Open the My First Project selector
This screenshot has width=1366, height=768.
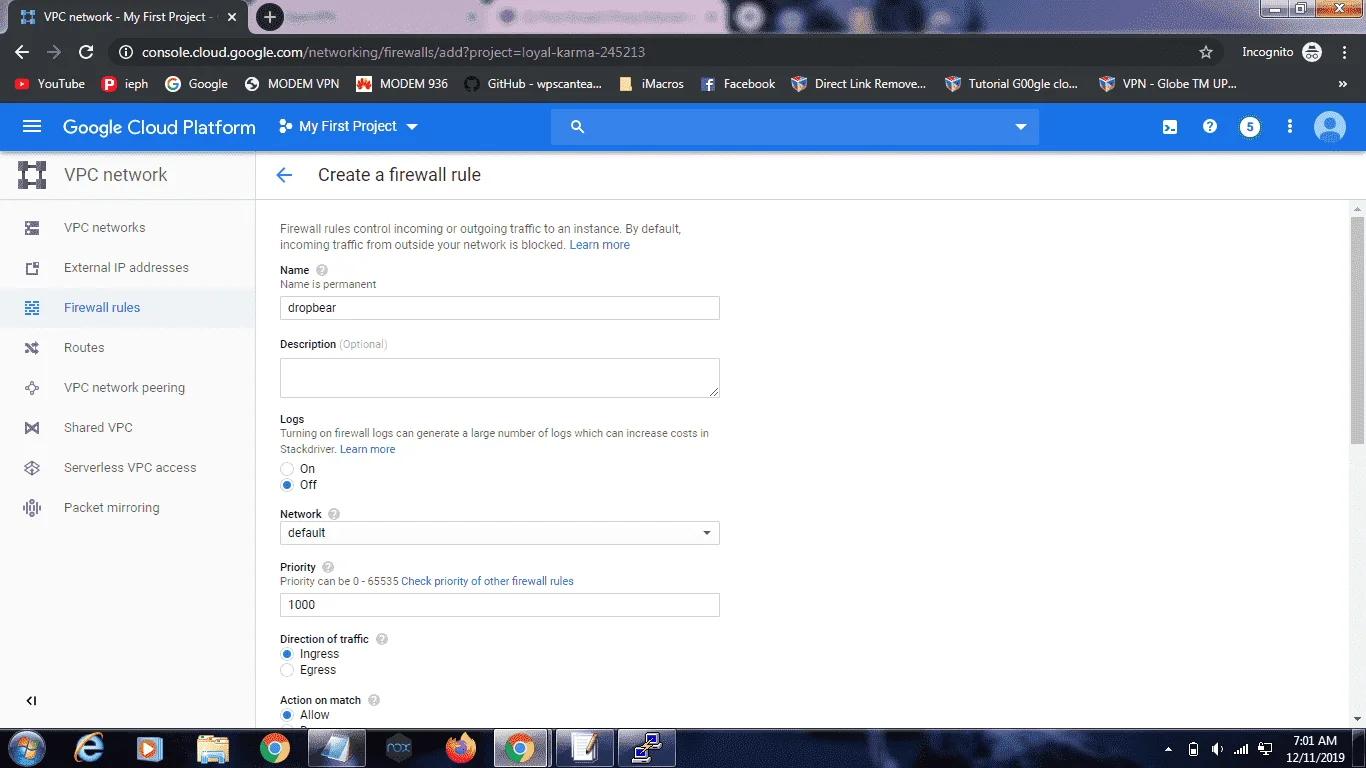348,127
